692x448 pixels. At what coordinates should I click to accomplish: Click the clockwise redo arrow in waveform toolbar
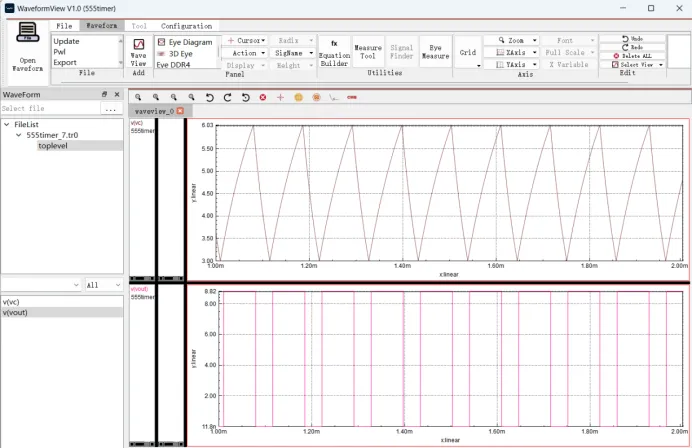click(x=228, y=97)
